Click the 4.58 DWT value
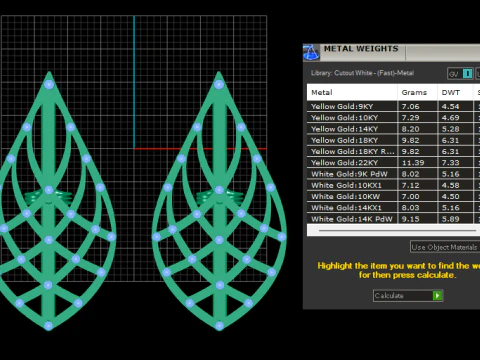 tap(450, 185)
